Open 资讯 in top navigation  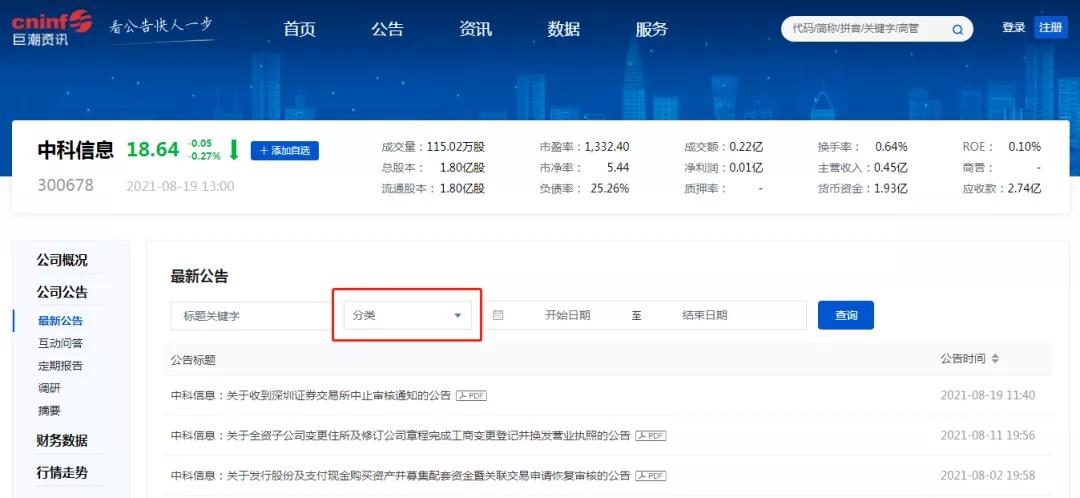tap(475, 29)
